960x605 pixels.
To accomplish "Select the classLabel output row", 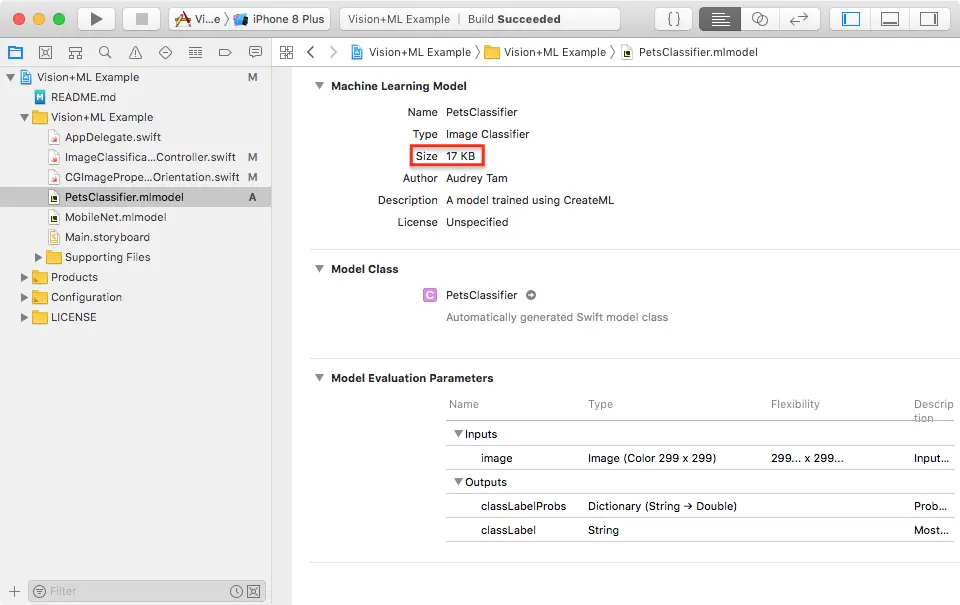I will click(x=700, y=530).
